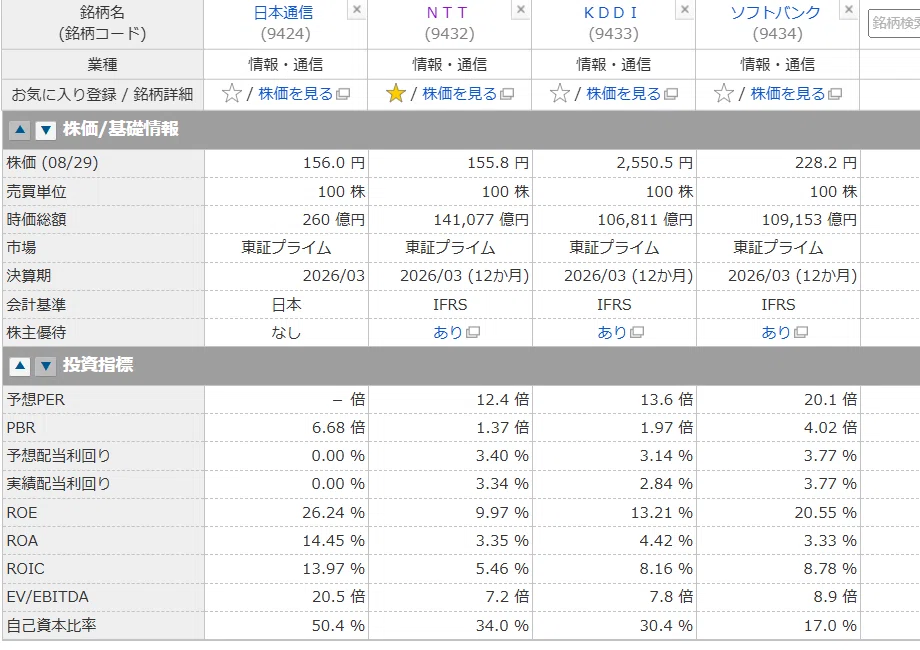Move 株価/基礎情報 section up with the up arrow
Image resolution: width=920 pixels, height=650 pixels.
[20, 130]
